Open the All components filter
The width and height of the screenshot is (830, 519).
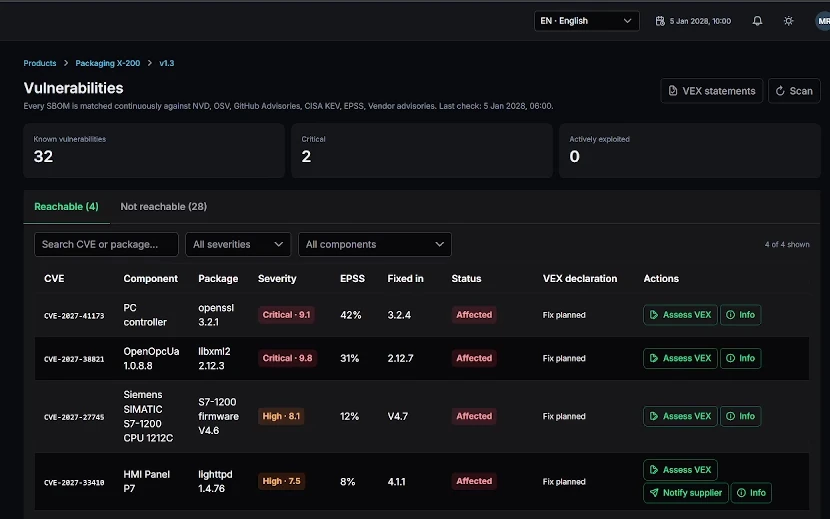click(x=375, y=244)
